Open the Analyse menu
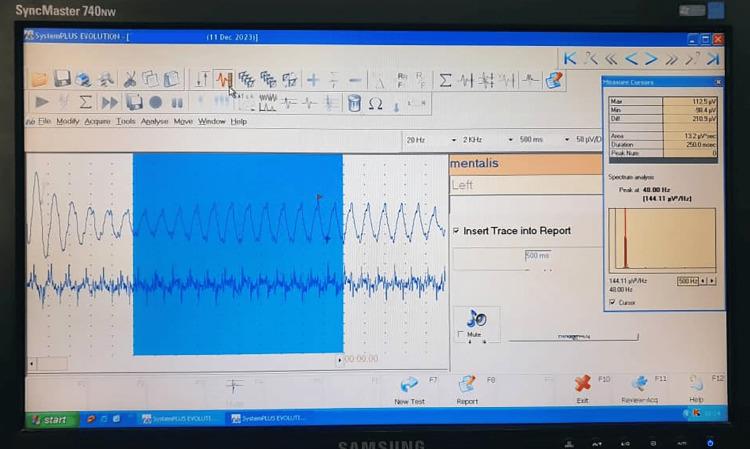750x449 pixels. (x=154, y=122)
